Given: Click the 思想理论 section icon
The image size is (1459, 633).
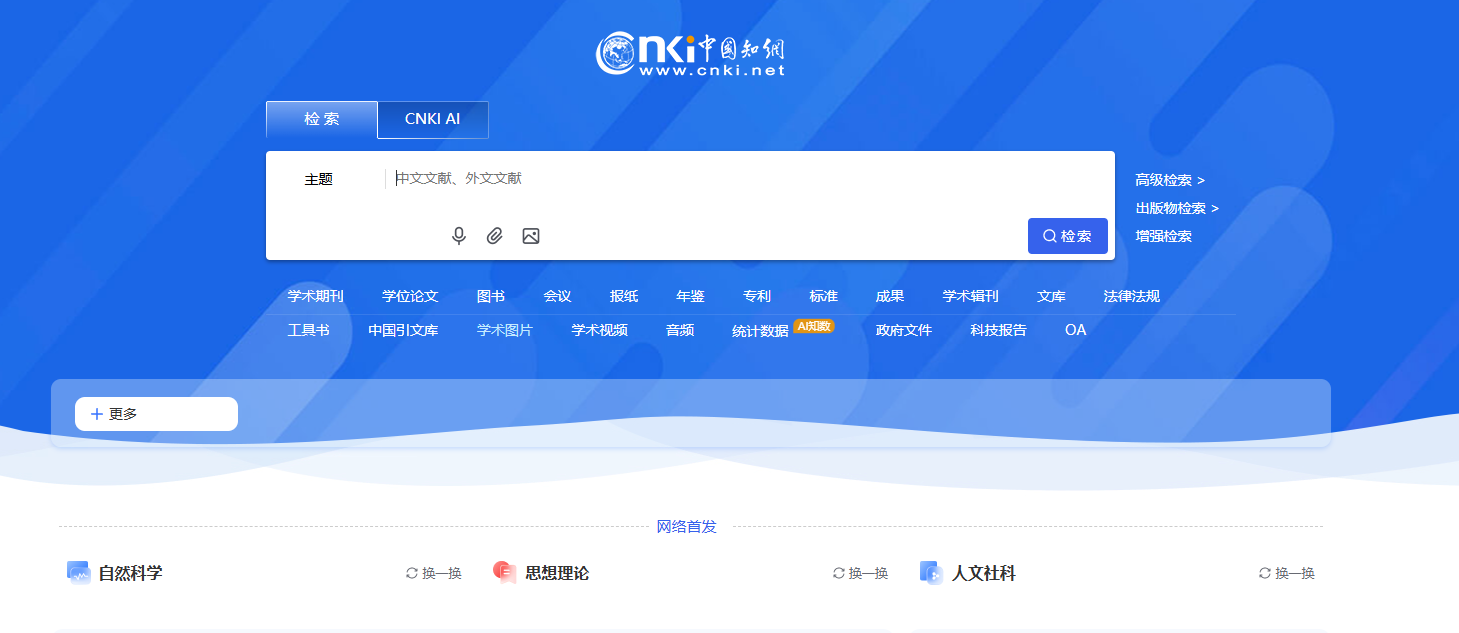Looking at the screenshot, I should 505,573.
